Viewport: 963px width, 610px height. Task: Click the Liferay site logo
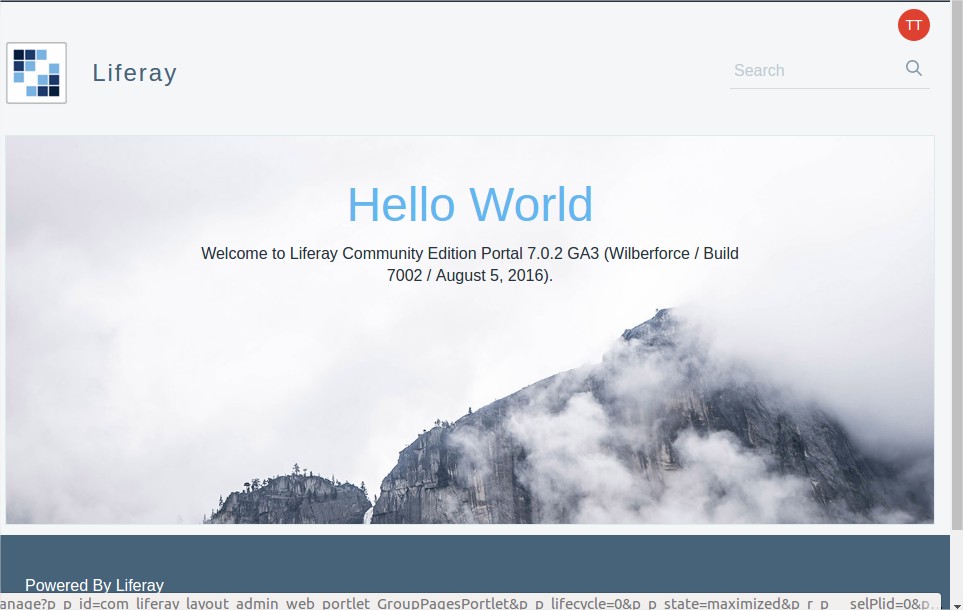click(x=36, y=73)
